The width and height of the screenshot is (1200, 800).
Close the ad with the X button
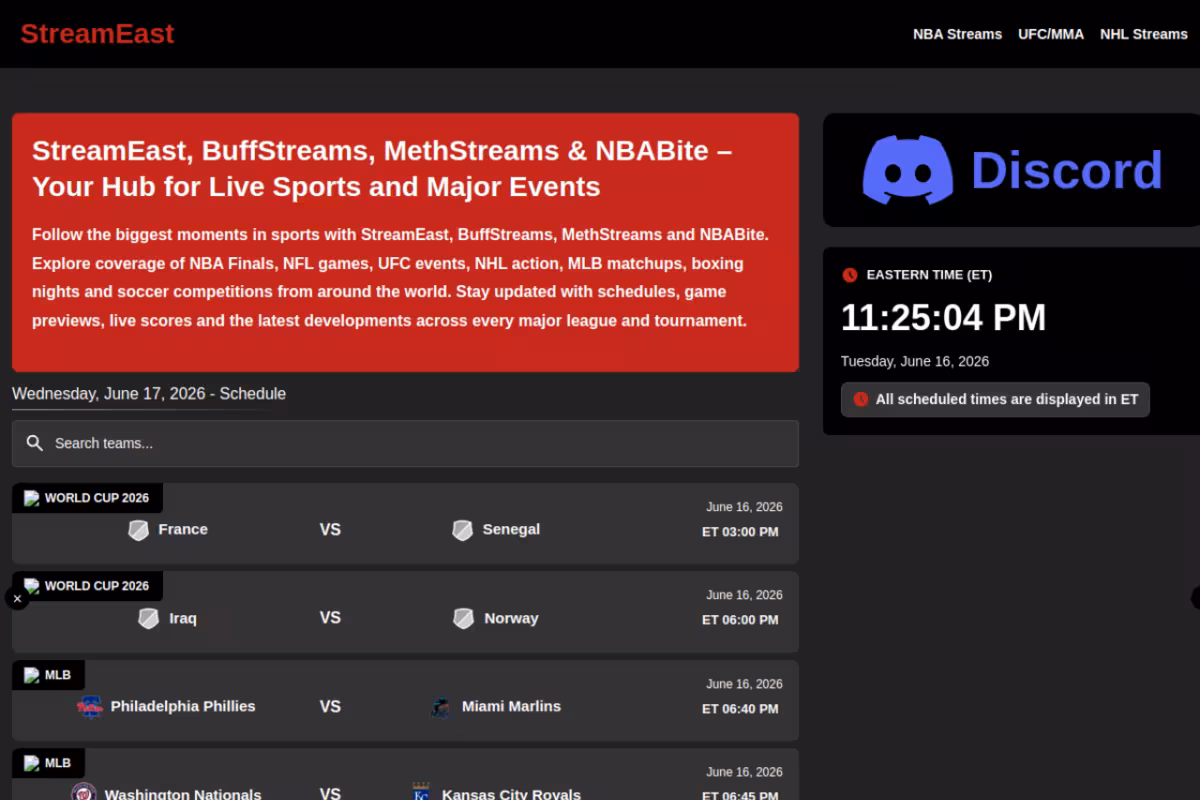pyautogui.click(x=17, y=598)
